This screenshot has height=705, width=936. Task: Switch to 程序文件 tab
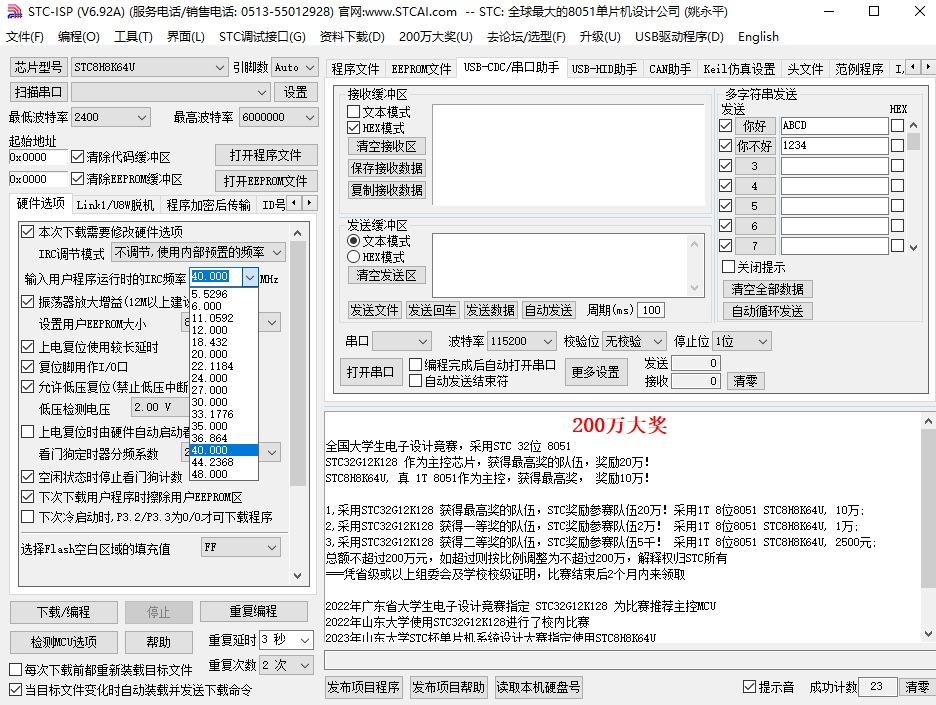[355, 69]
